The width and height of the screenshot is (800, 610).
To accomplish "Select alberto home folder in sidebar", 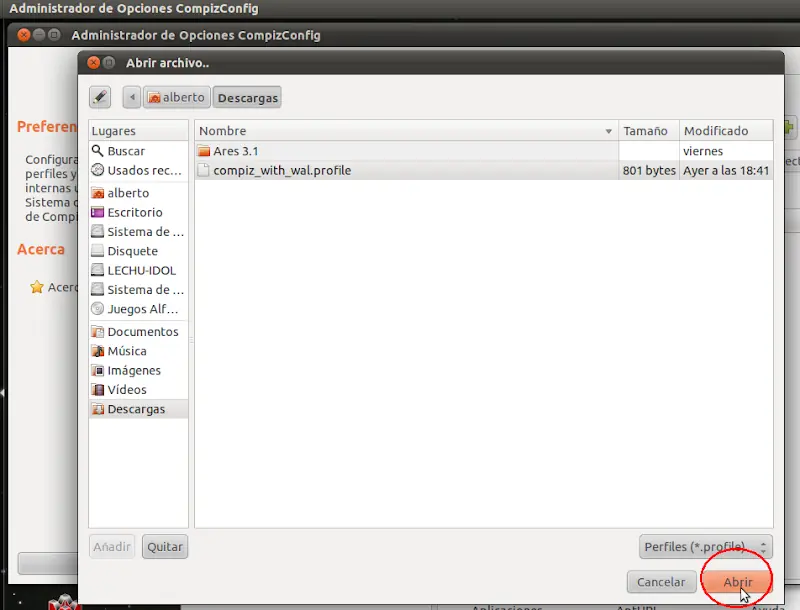I will pyautogui.click(x=138, y=193).
